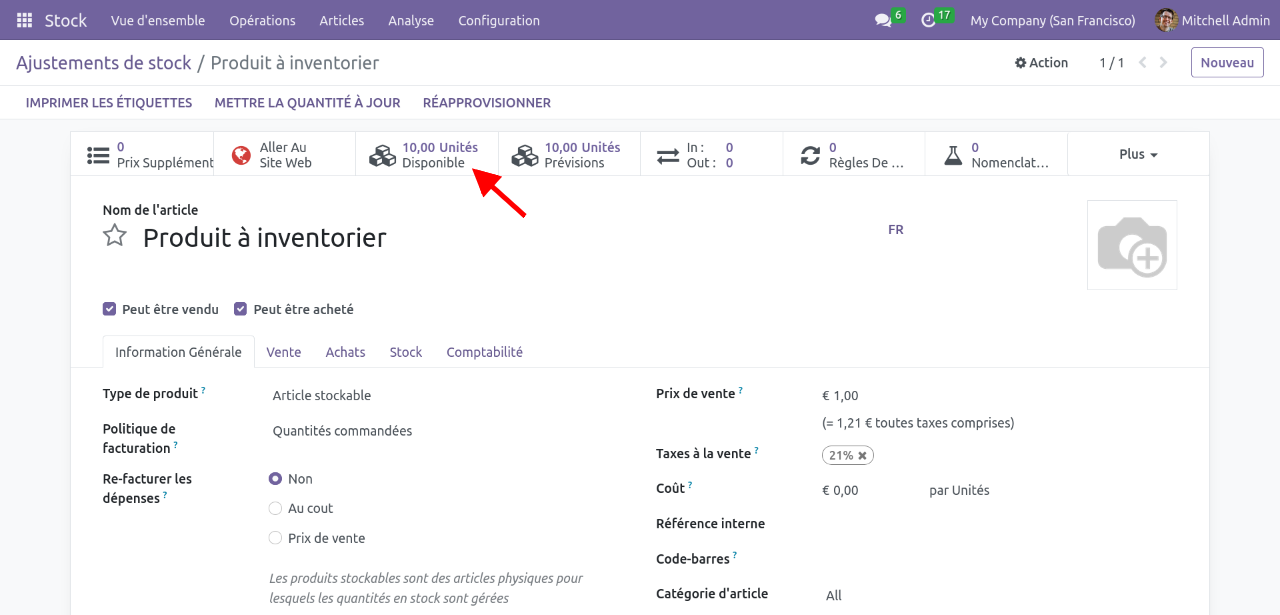
Task: Click Mettre la quantité à jour
Action: (307, 102)
